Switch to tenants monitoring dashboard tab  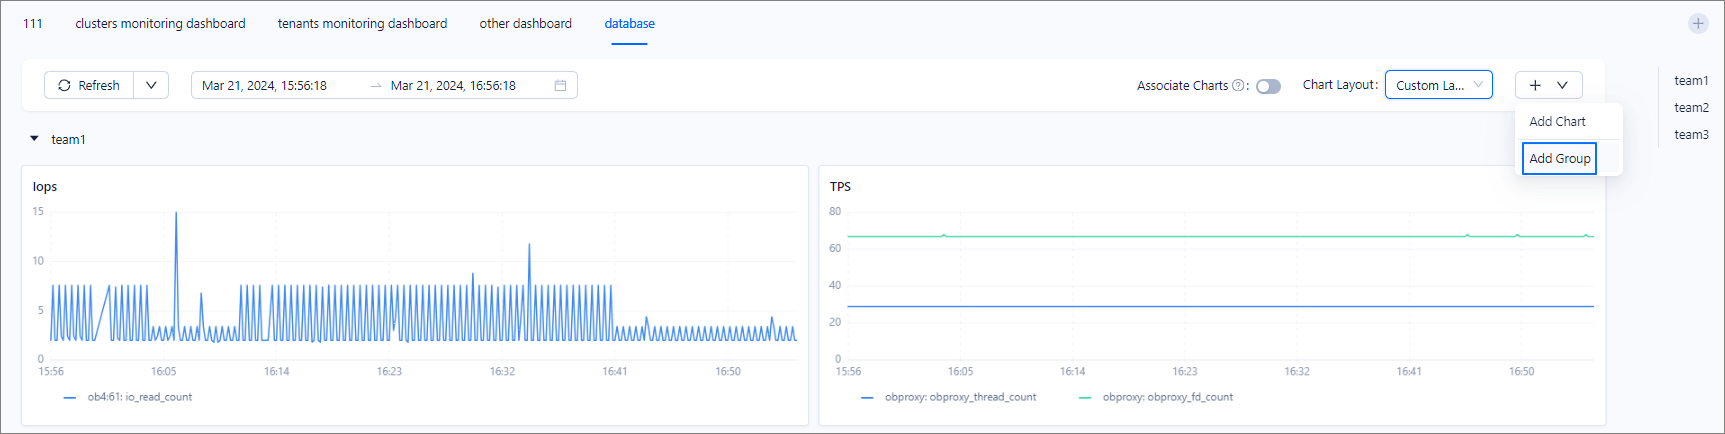[x=362, y=24]
